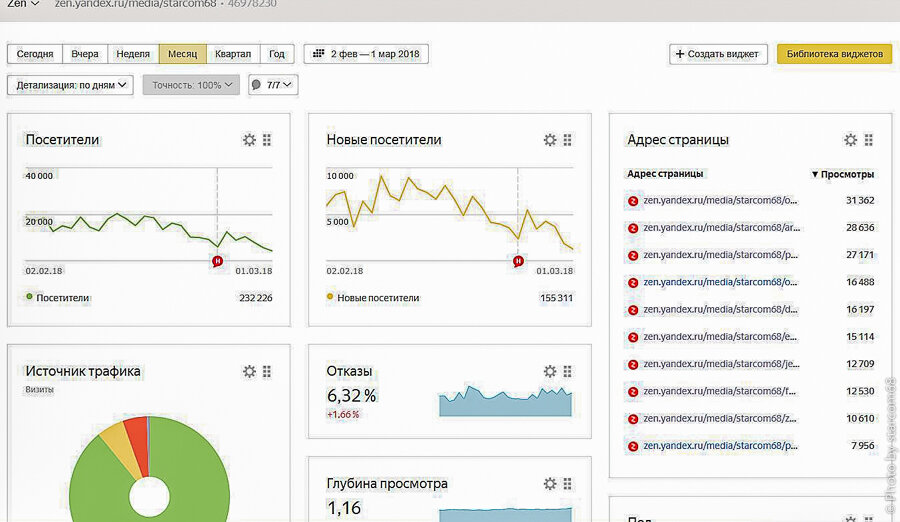Click yellow Новые посетители legend dot
Viewport: 900px width, 522px height.
330,297
